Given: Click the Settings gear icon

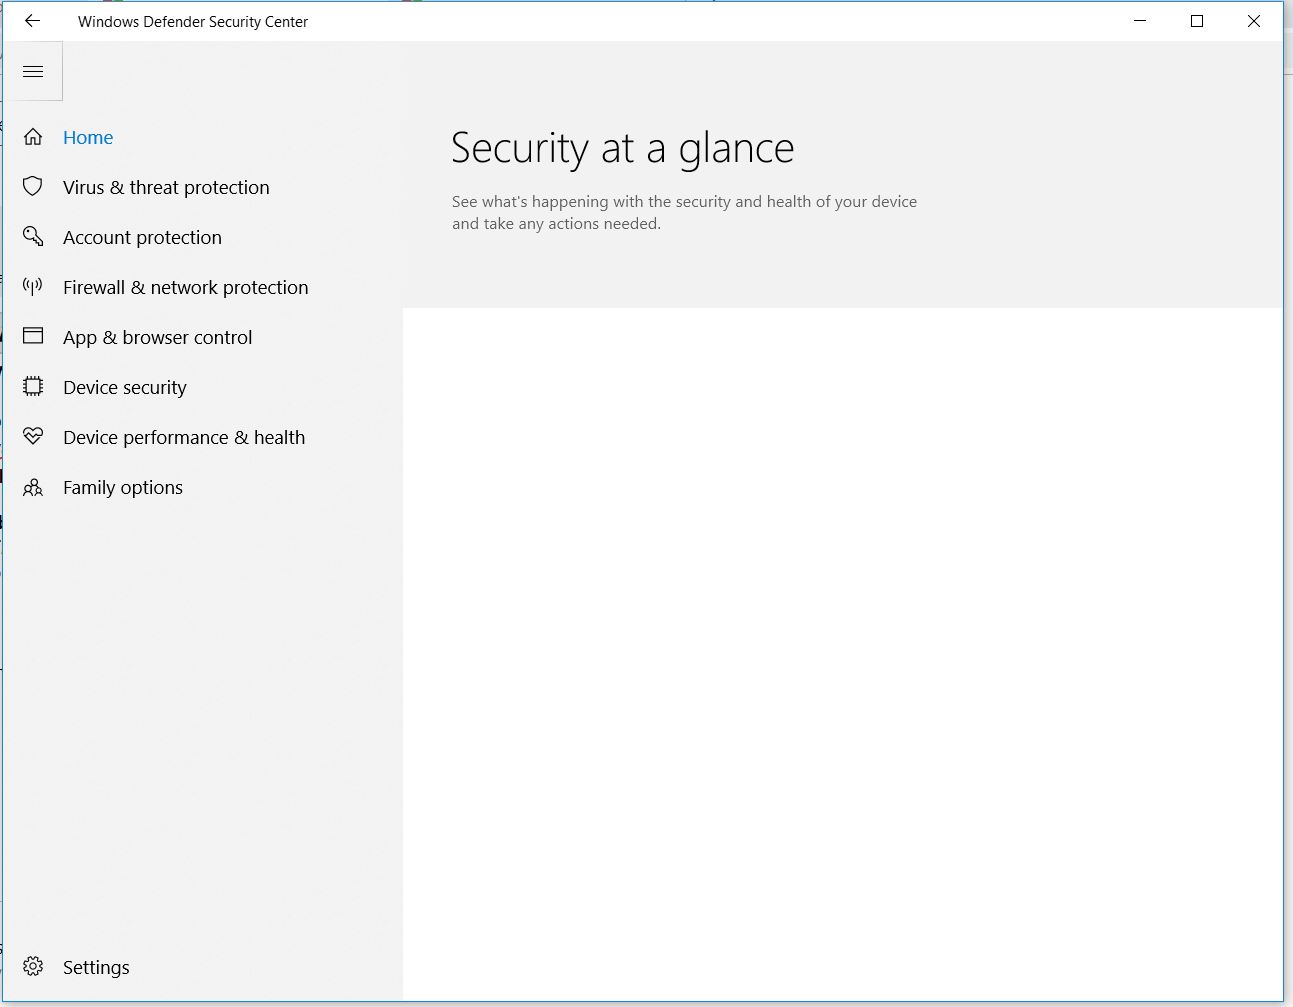Looking at the screenshot, I should click(x=33, y=966).
